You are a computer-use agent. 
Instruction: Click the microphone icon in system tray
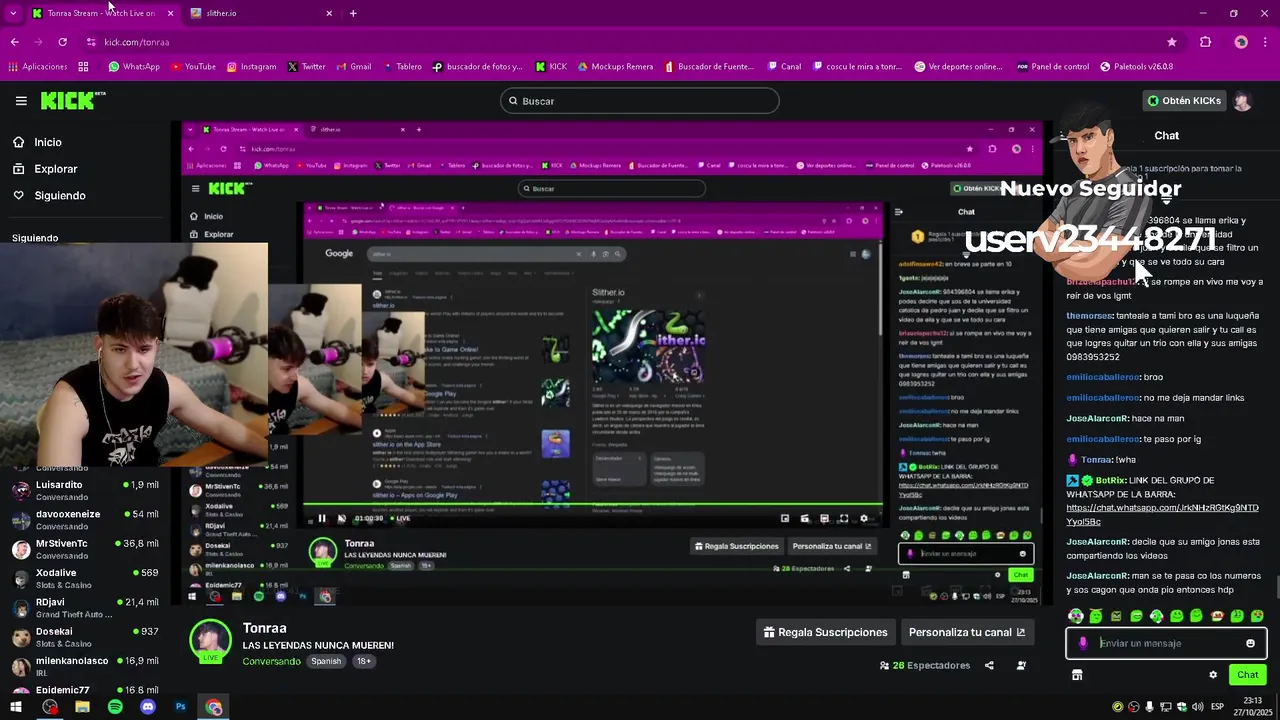(x=1150, y=707)
